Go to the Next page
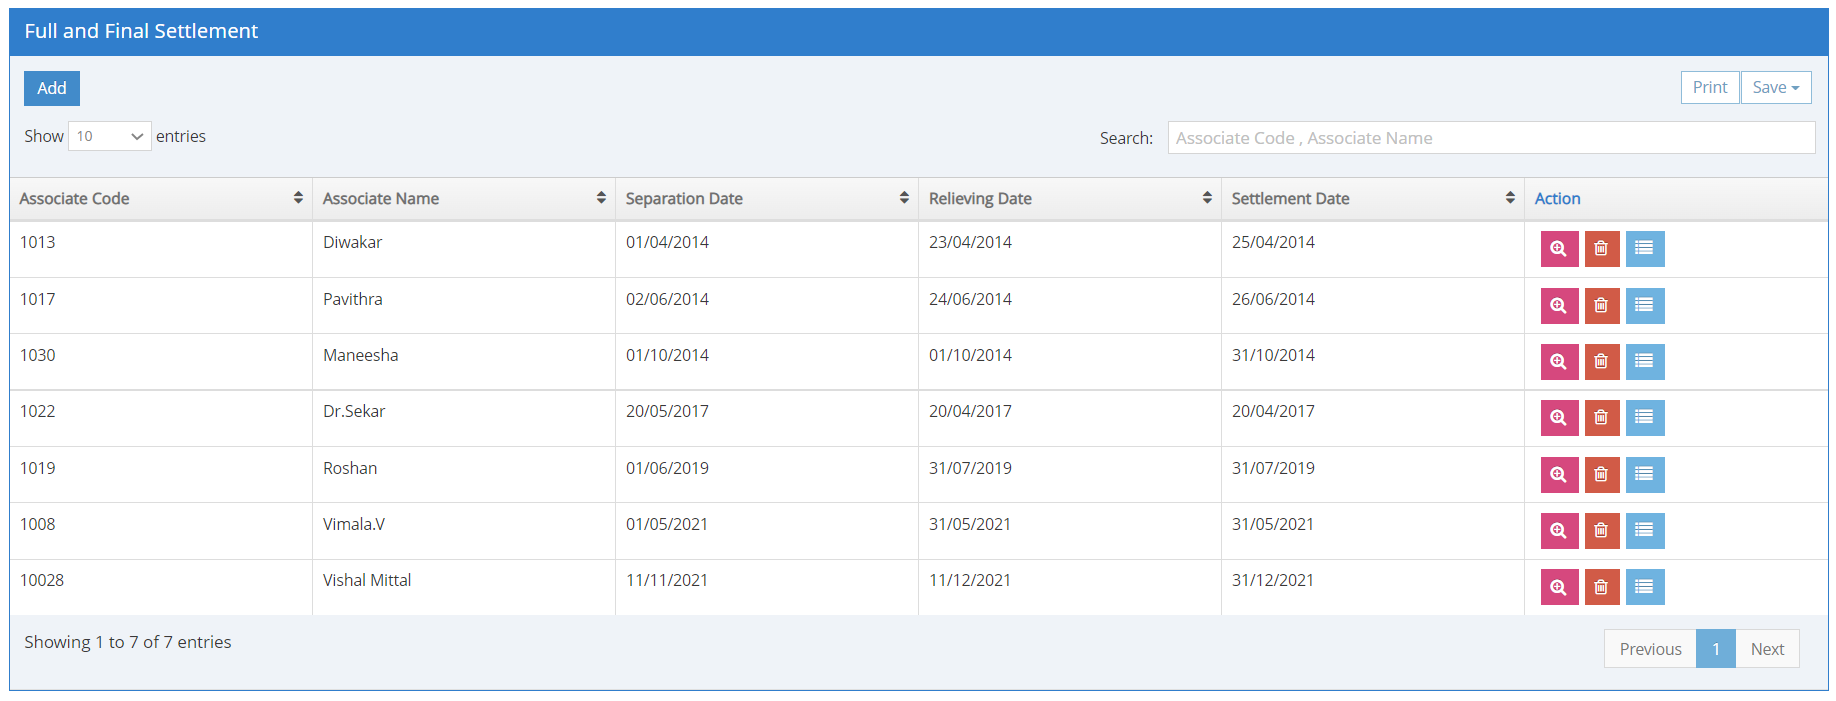Viewport: 1836px width, 701px height. tap(1766, 649)
